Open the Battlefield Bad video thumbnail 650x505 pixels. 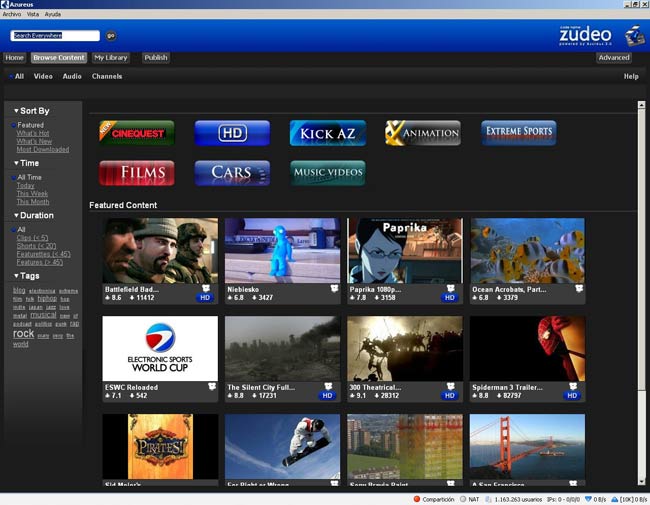point(160,251)
